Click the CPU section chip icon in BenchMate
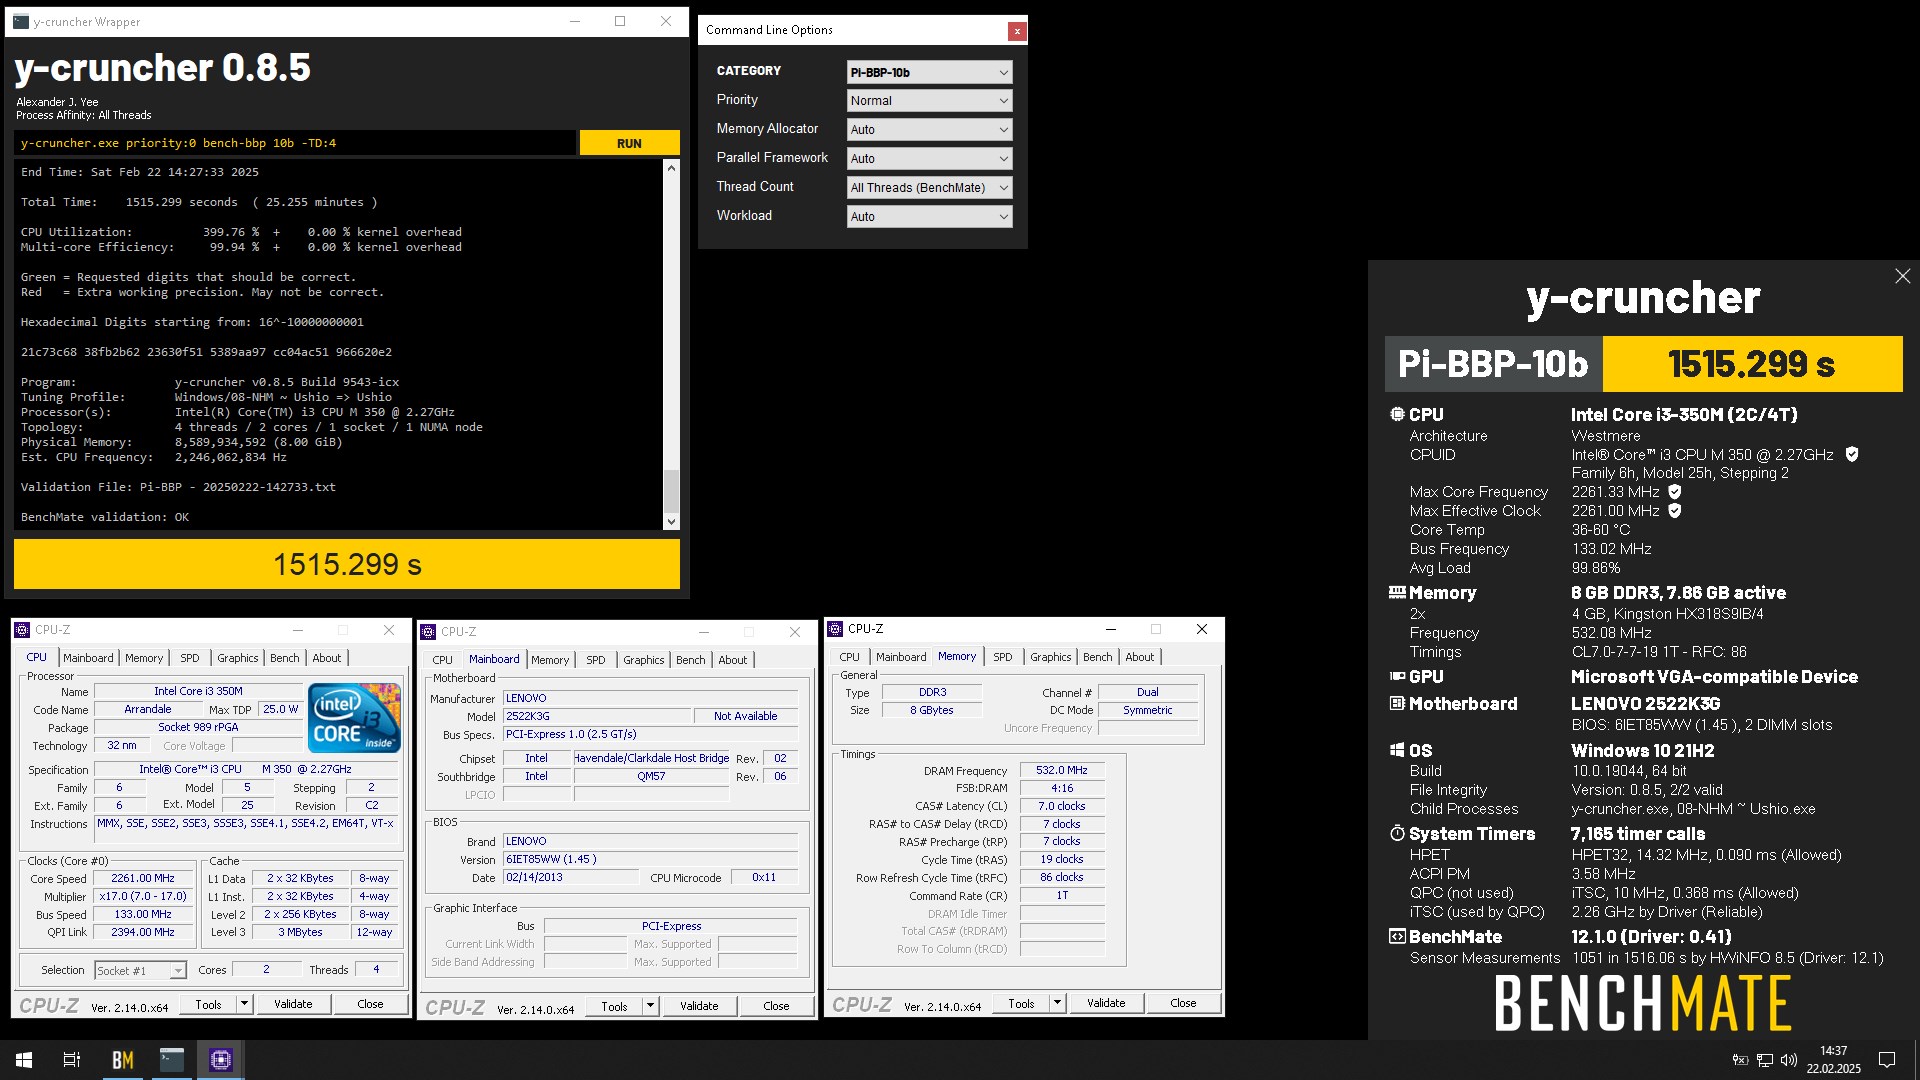 tap(1397, 414)
